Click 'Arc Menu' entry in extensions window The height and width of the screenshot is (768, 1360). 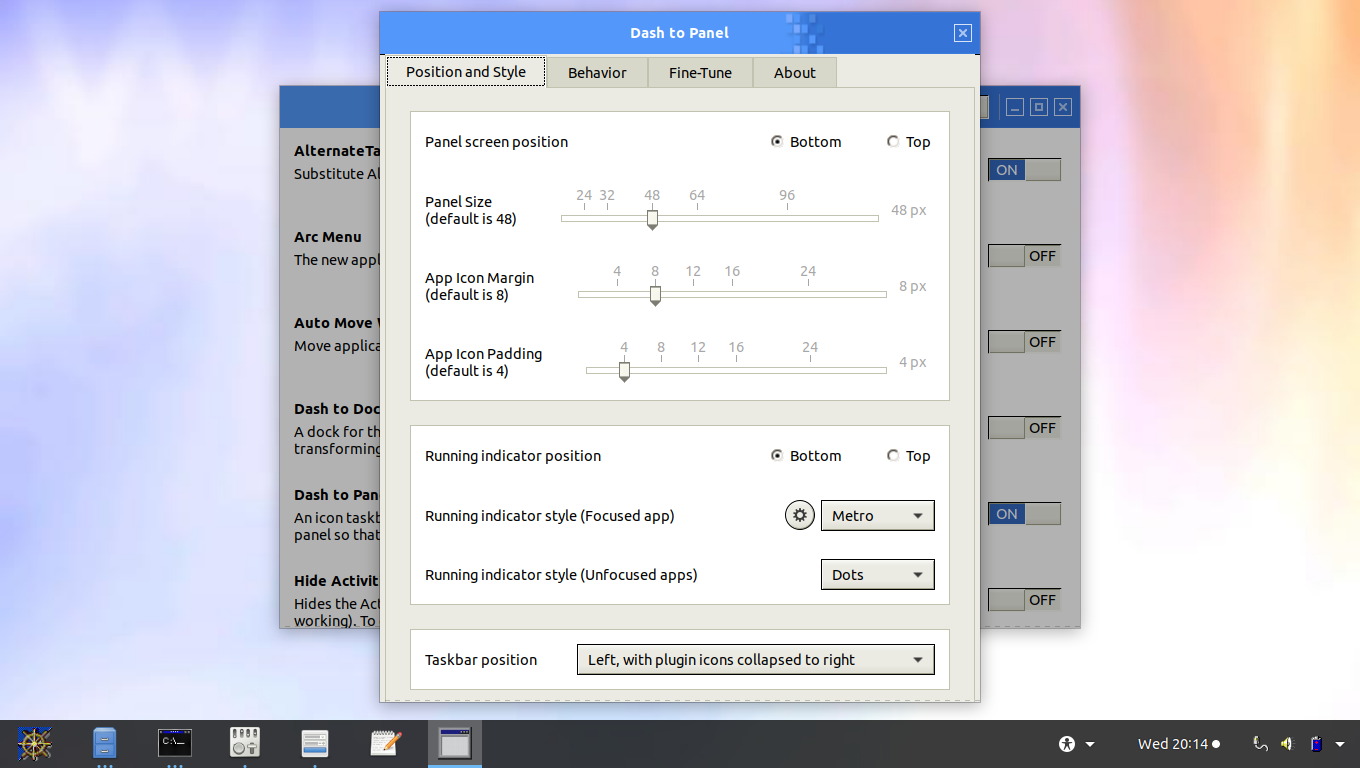[328, 237]
